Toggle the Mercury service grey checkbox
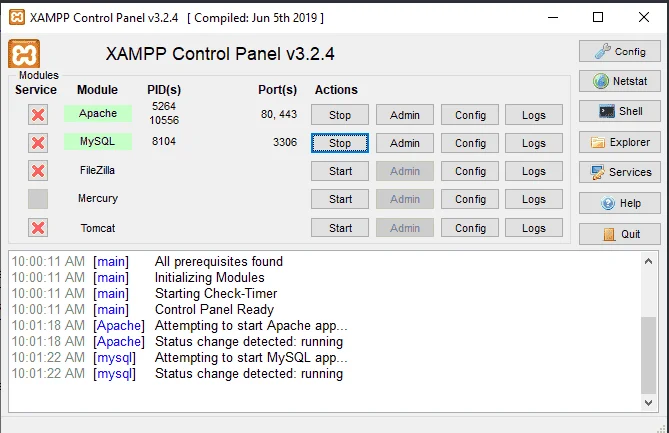This screenshot has width=669, height=433. [38, 199]
